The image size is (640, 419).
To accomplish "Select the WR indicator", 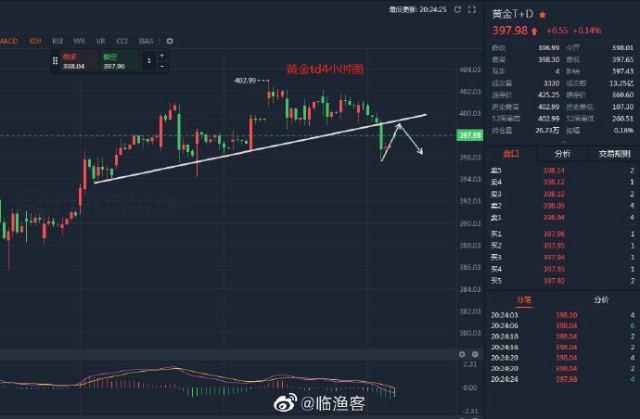I will coord(79,41).
